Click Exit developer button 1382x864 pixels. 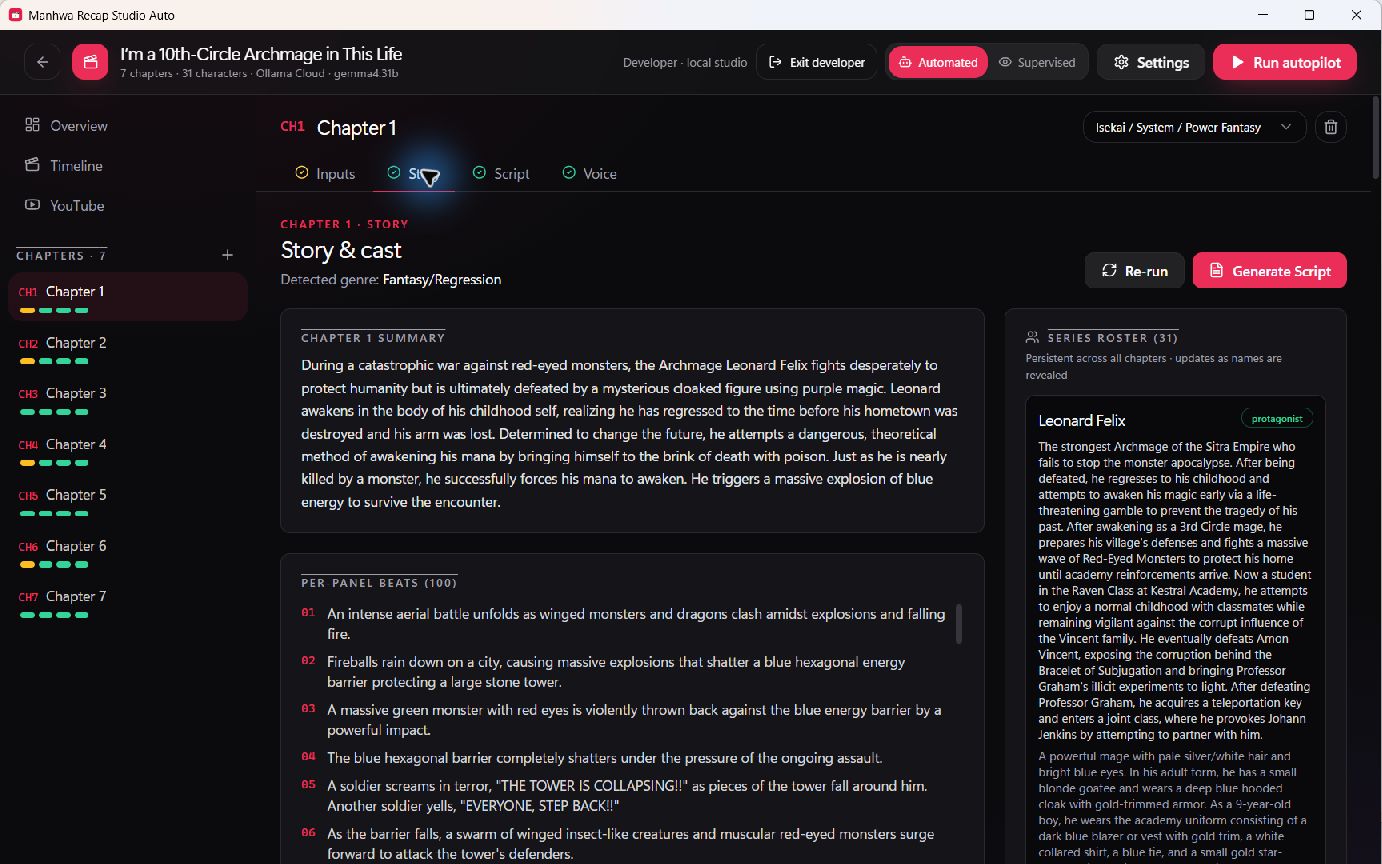(816, 62)
